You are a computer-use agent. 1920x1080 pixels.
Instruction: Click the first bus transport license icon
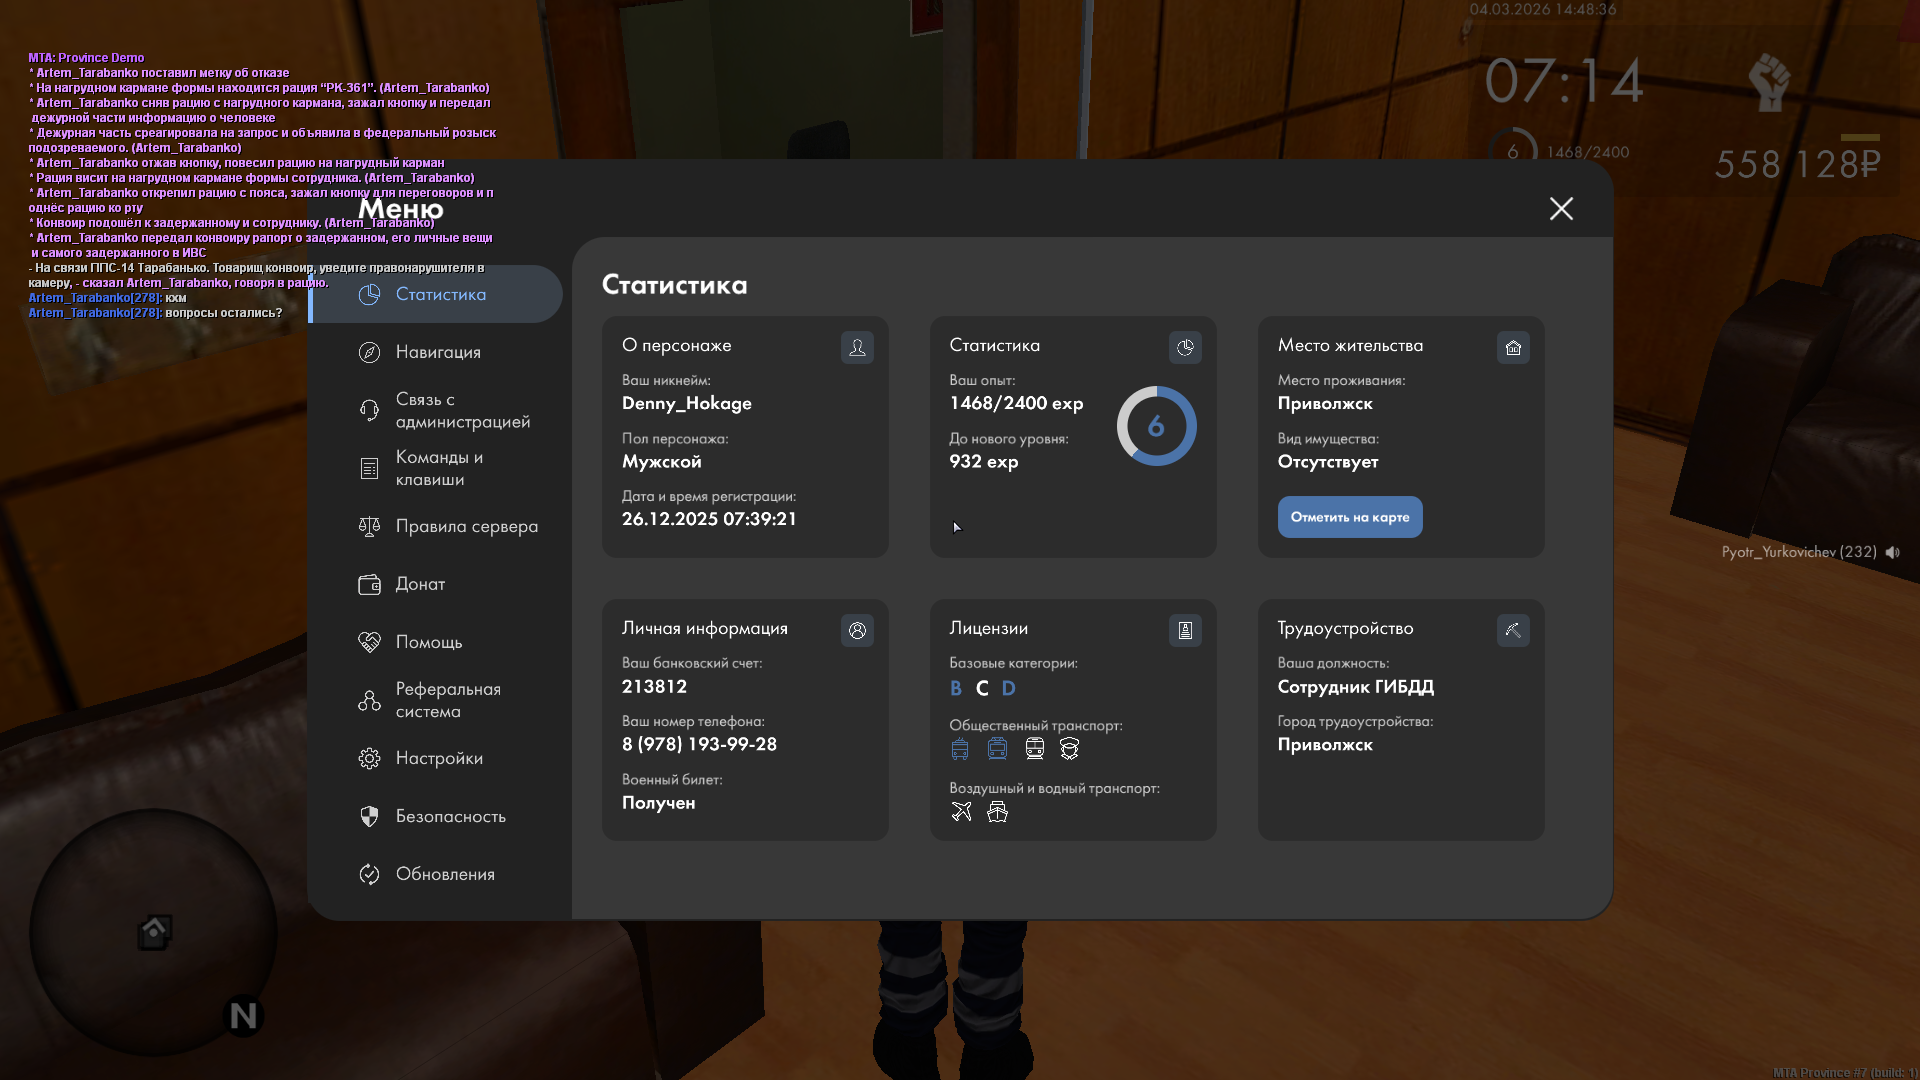(960, 749)
